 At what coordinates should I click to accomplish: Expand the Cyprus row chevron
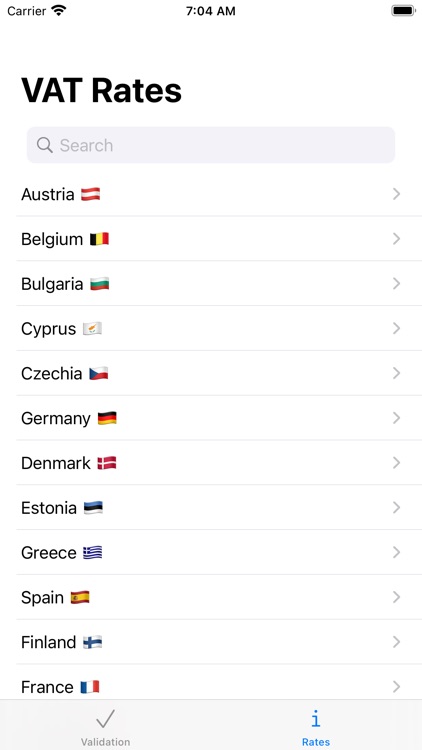(x=396, y=328)
